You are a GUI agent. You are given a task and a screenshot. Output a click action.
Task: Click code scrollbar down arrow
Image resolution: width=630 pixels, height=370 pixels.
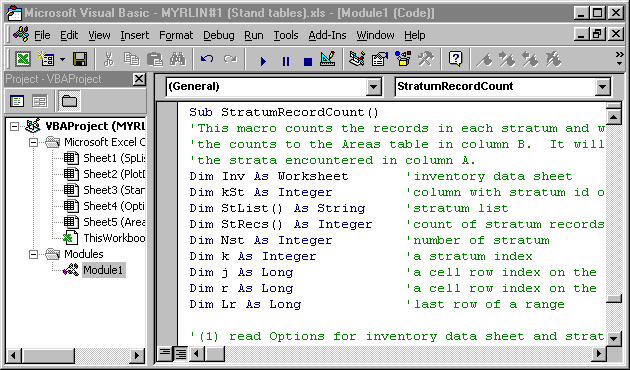[x=614, y=339]
